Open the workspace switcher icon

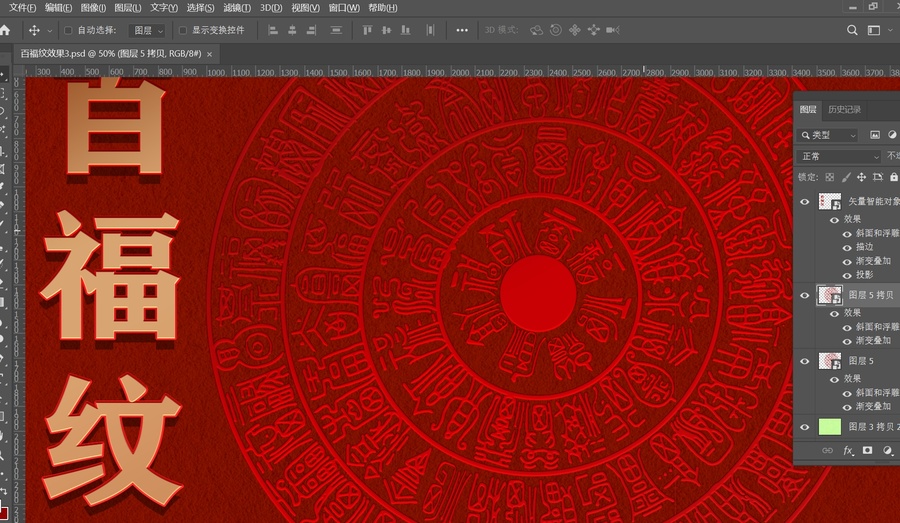[x=874, y=30]
